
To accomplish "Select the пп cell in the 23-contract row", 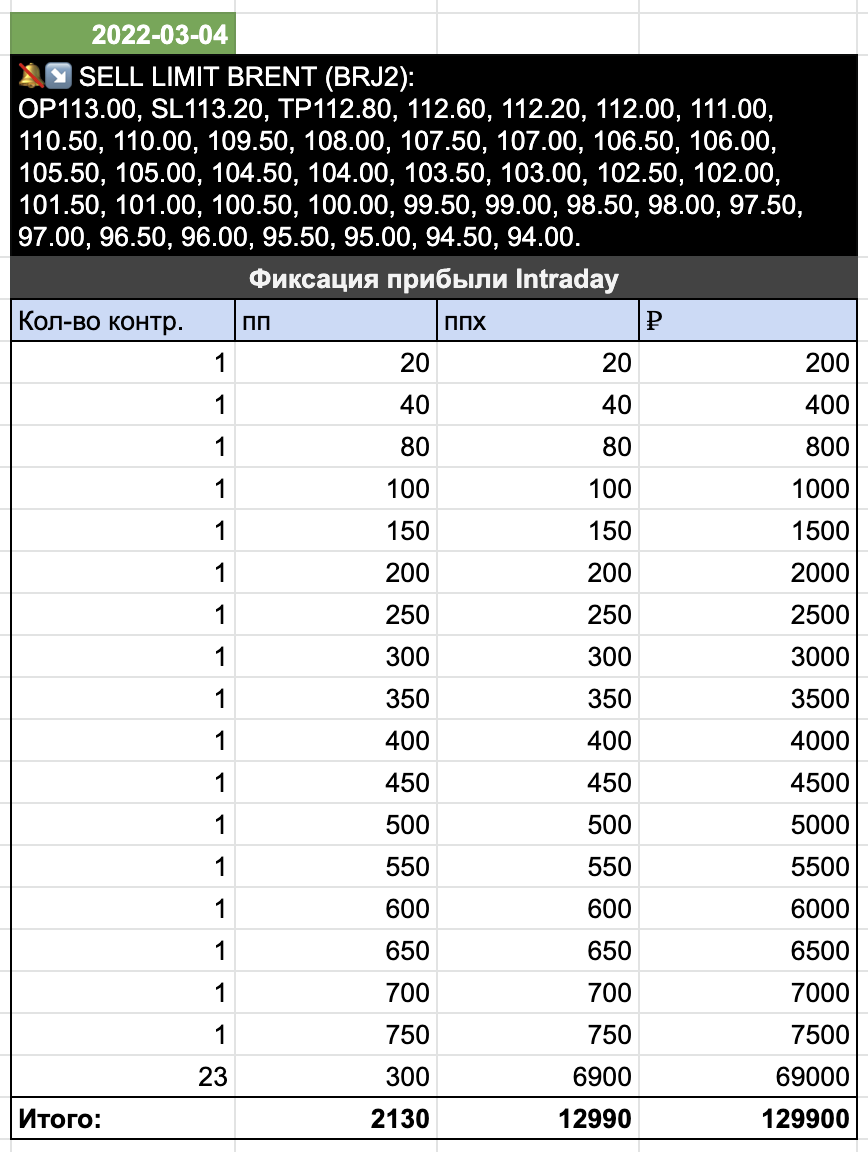I will coord(336,1076).
